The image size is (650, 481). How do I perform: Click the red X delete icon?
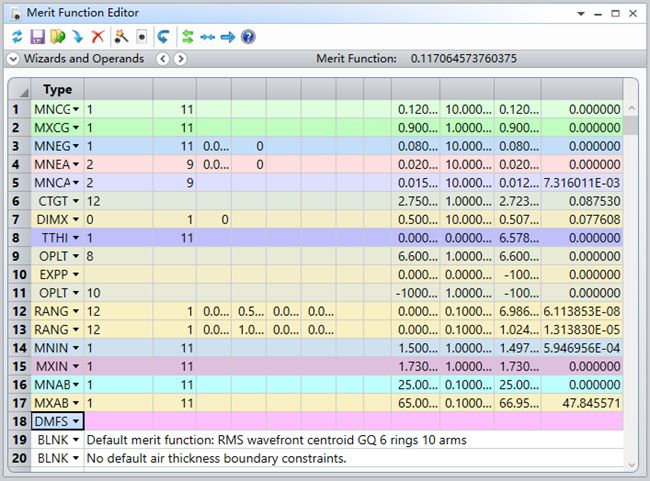click(97, 37)
